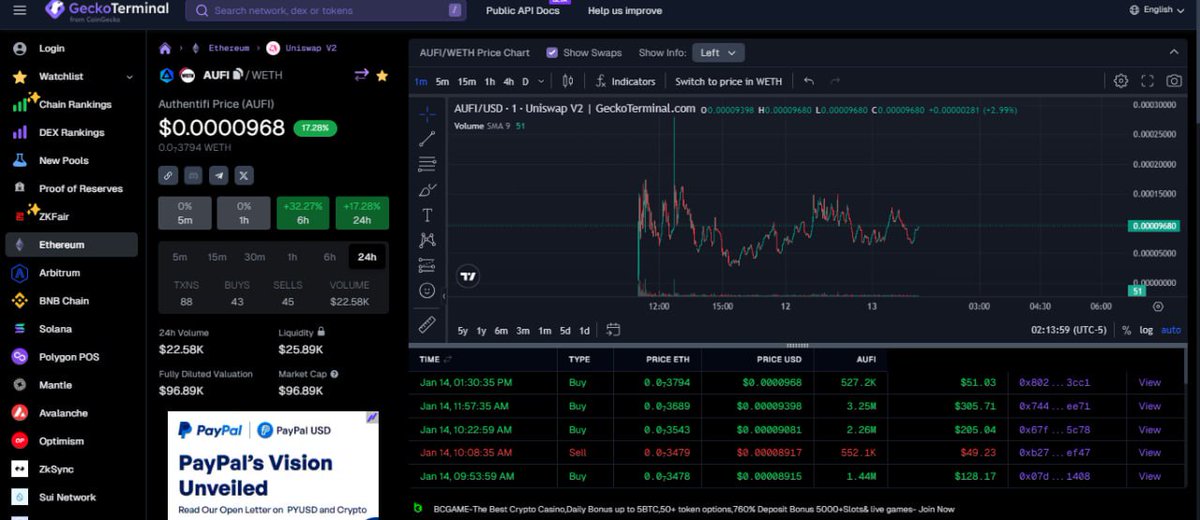Select the 24h stats tab
The height and width of the screenshot is (520, 1200).
(x=368, y=257)
